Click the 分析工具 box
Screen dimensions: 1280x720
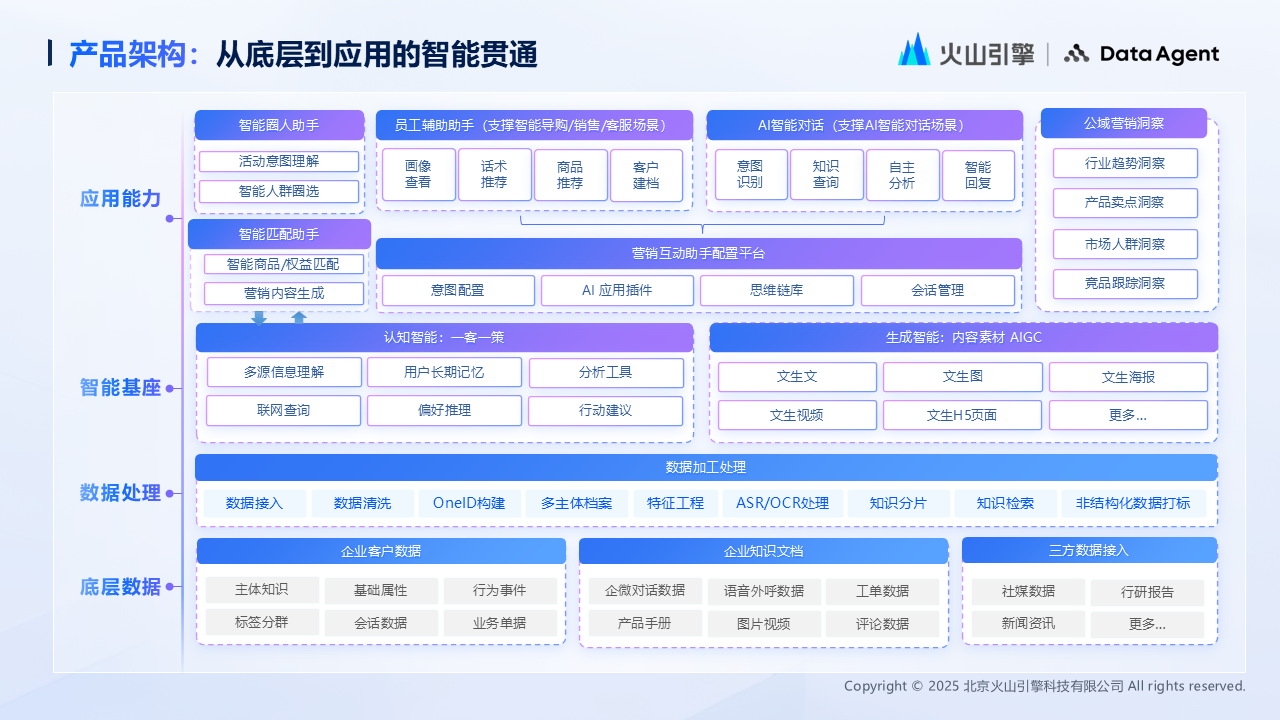pos(606,373)
